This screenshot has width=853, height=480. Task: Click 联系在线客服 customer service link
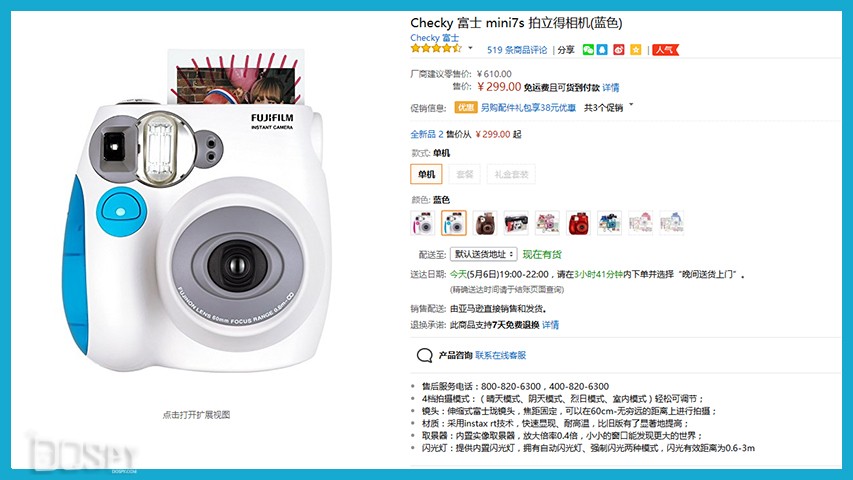(x=500, y=355)
